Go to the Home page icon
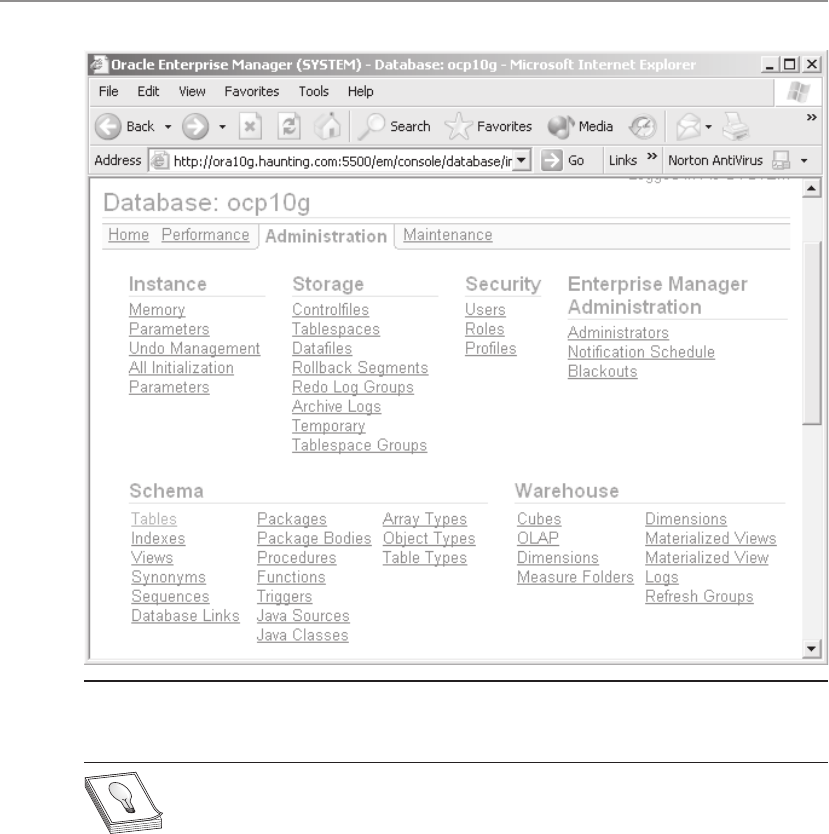This screenshot has height=834, width=829. (x=328, y=127)
